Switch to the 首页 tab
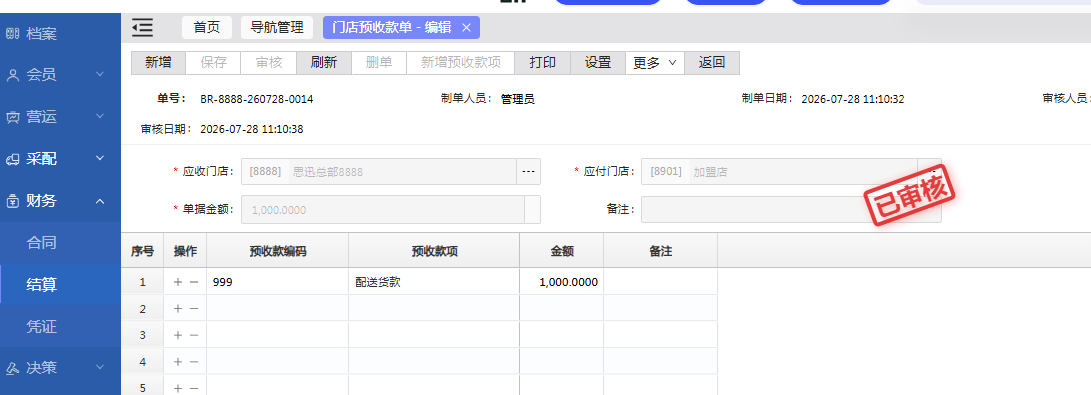Viewport: 1091px width, 395px height. pyautogui.click(x=207, y=28)
